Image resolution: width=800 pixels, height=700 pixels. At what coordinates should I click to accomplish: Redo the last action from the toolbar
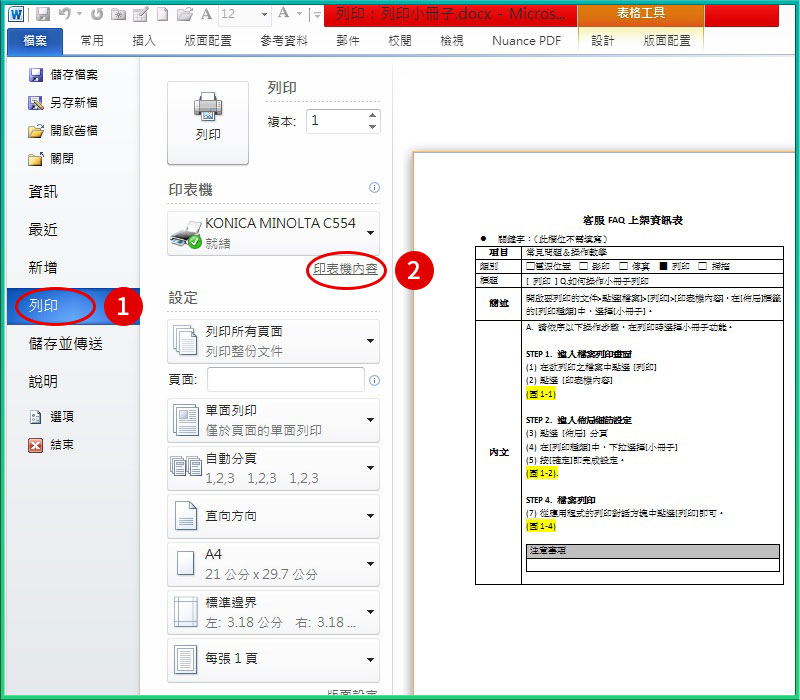coord(96,13)
